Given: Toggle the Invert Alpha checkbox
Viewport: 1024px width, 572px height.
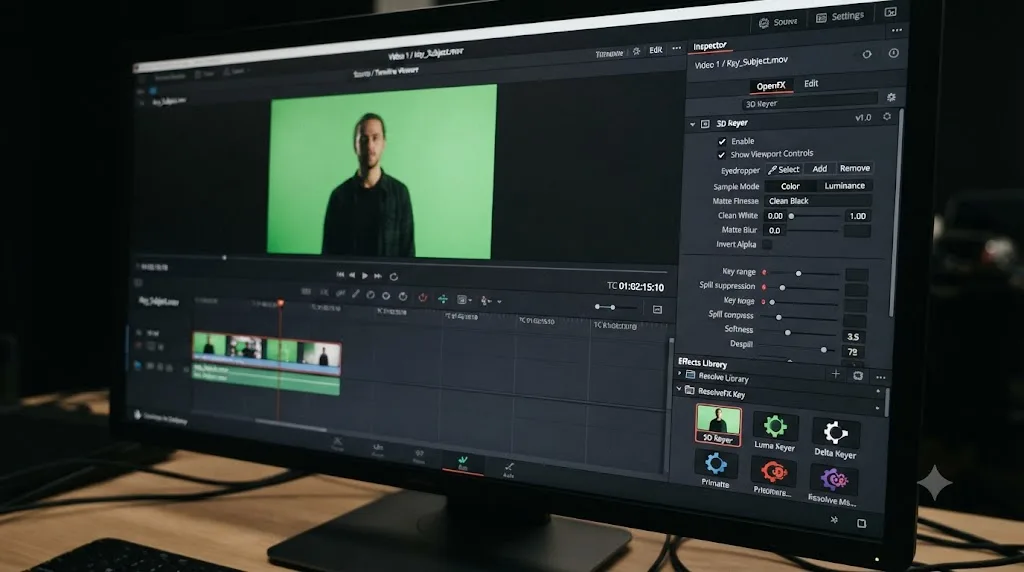Looking at the screenshot, I should click(x=767, y=245).
